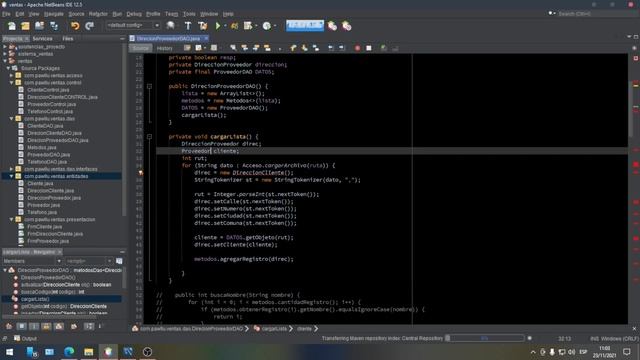Click the memory usage indicator bar
The height and width of the screenshot is (360, 640).
(x=304, y=25)
